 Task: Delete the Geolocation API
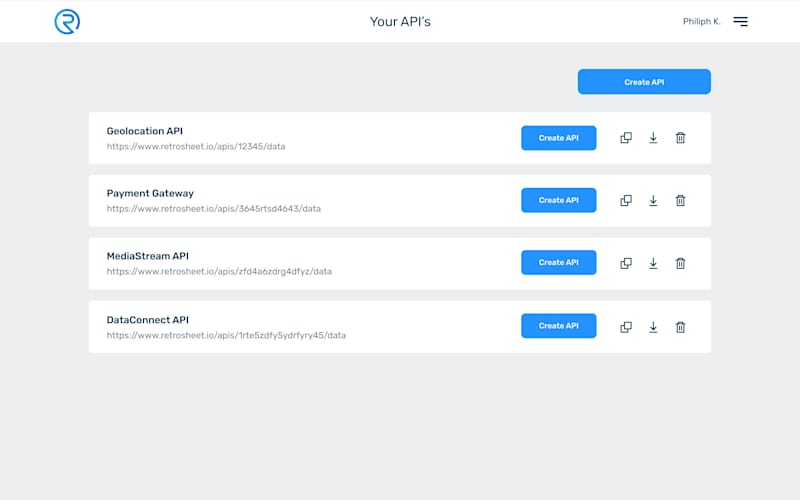680,138
